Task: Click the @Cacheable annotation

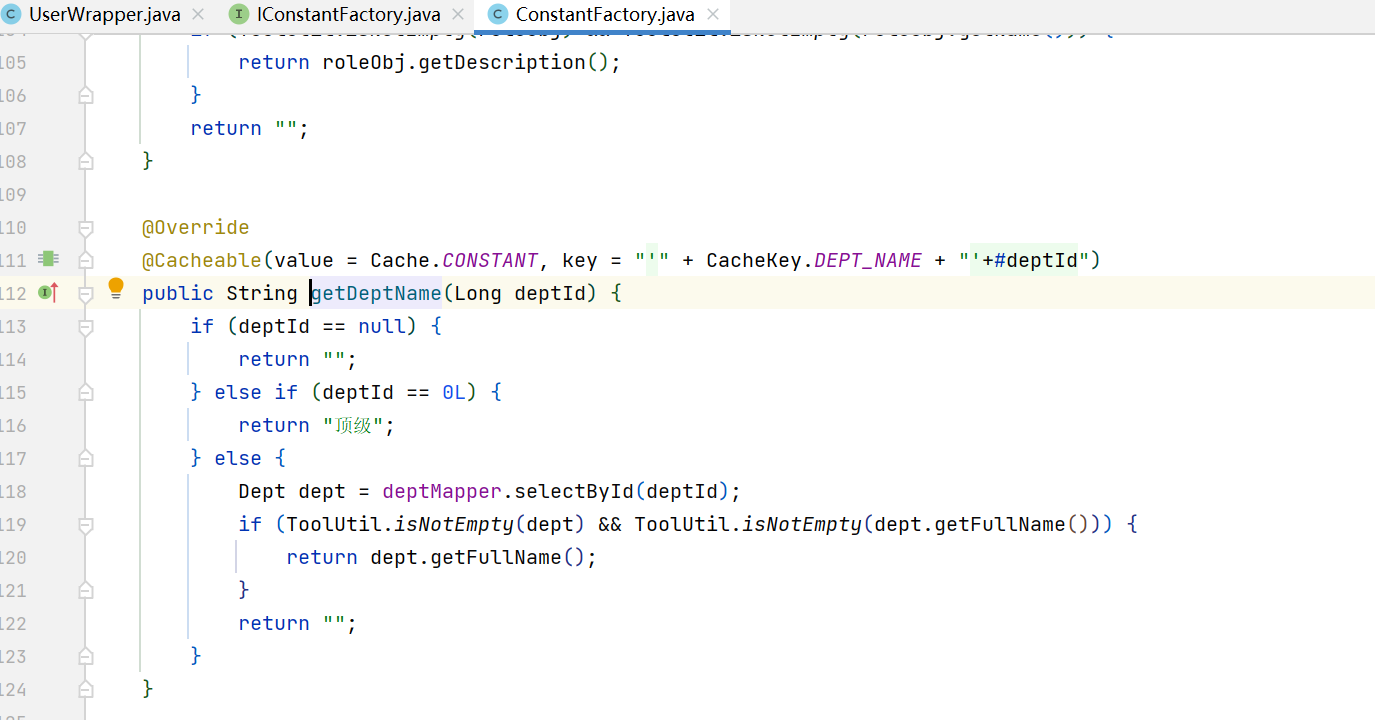Action: pos(202,260)
